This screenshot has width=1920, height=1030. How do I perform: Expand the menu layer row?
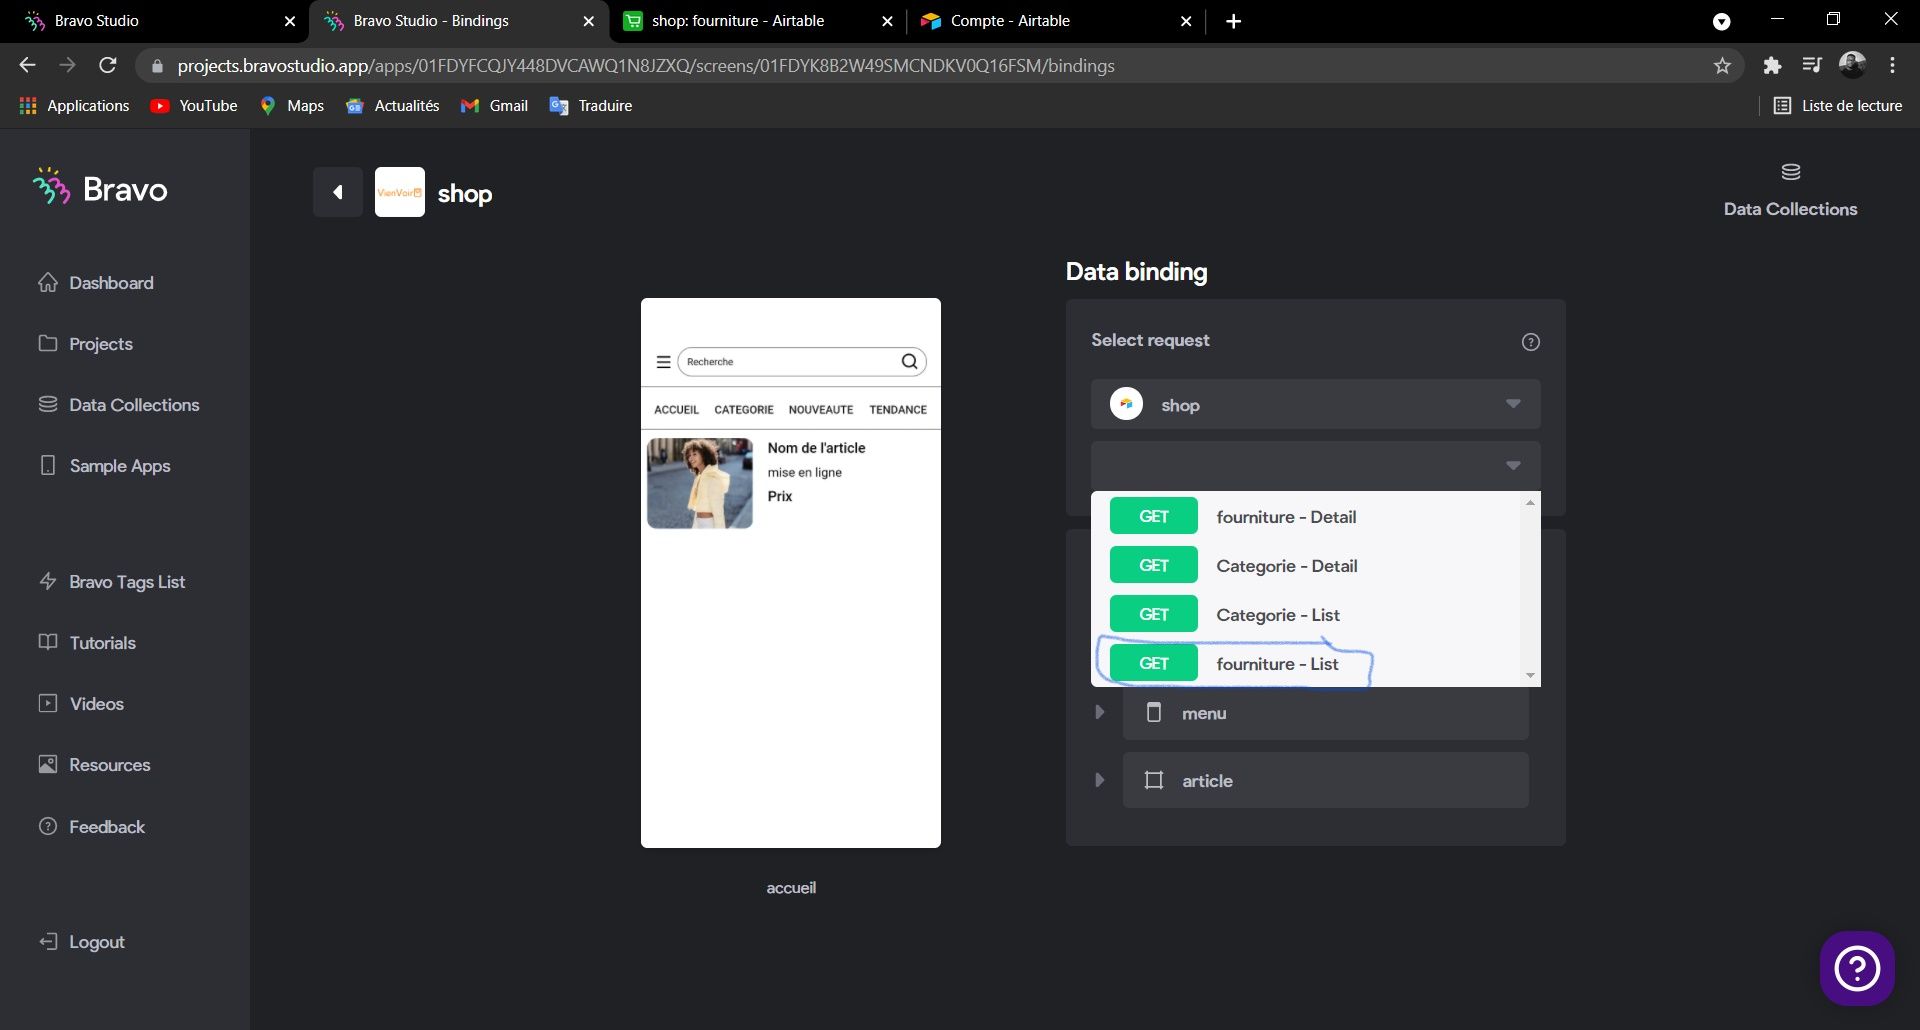pos(1099,712)
